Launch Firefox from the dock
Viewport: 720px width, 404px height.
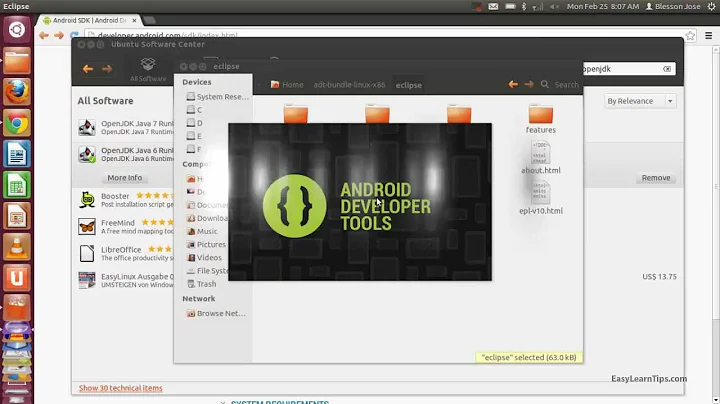pos(17,92)
